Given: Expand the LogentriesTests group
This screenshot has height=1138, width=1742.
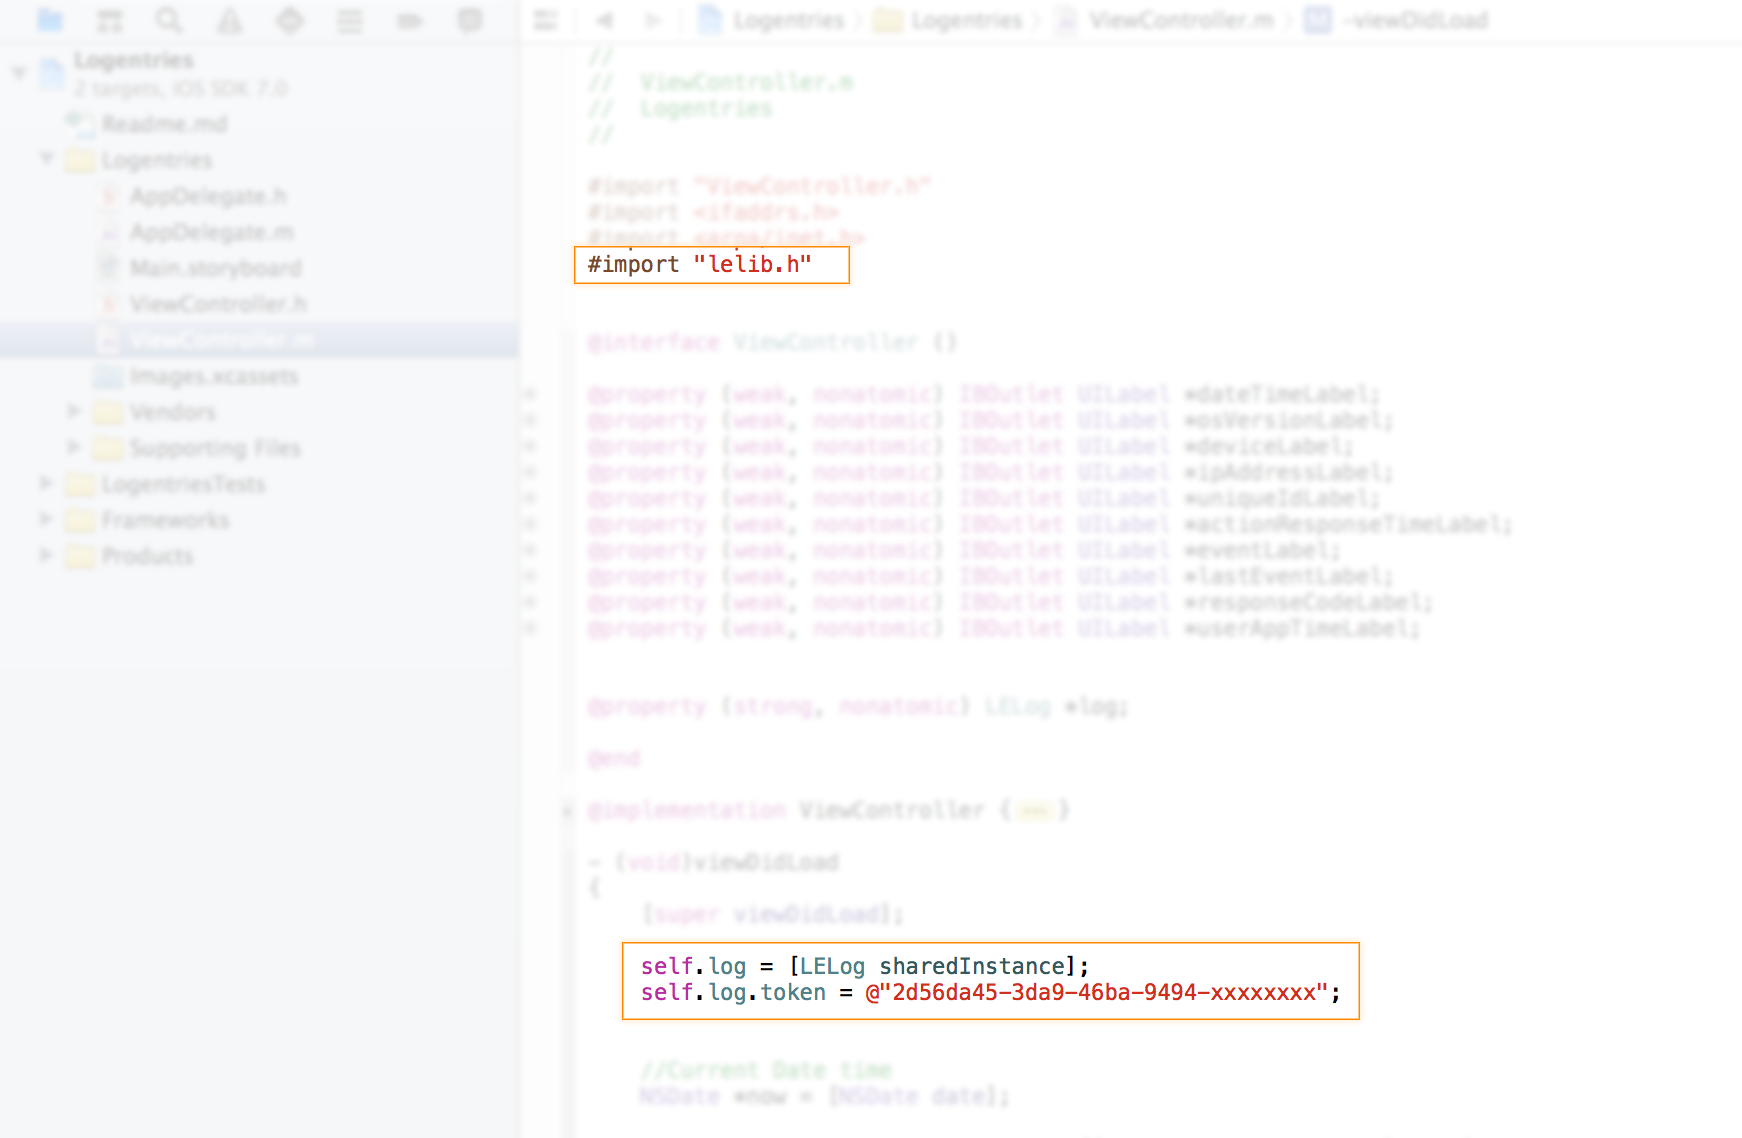Looking at the screenshot, I should pyautogui.click(x=45, y=484).
